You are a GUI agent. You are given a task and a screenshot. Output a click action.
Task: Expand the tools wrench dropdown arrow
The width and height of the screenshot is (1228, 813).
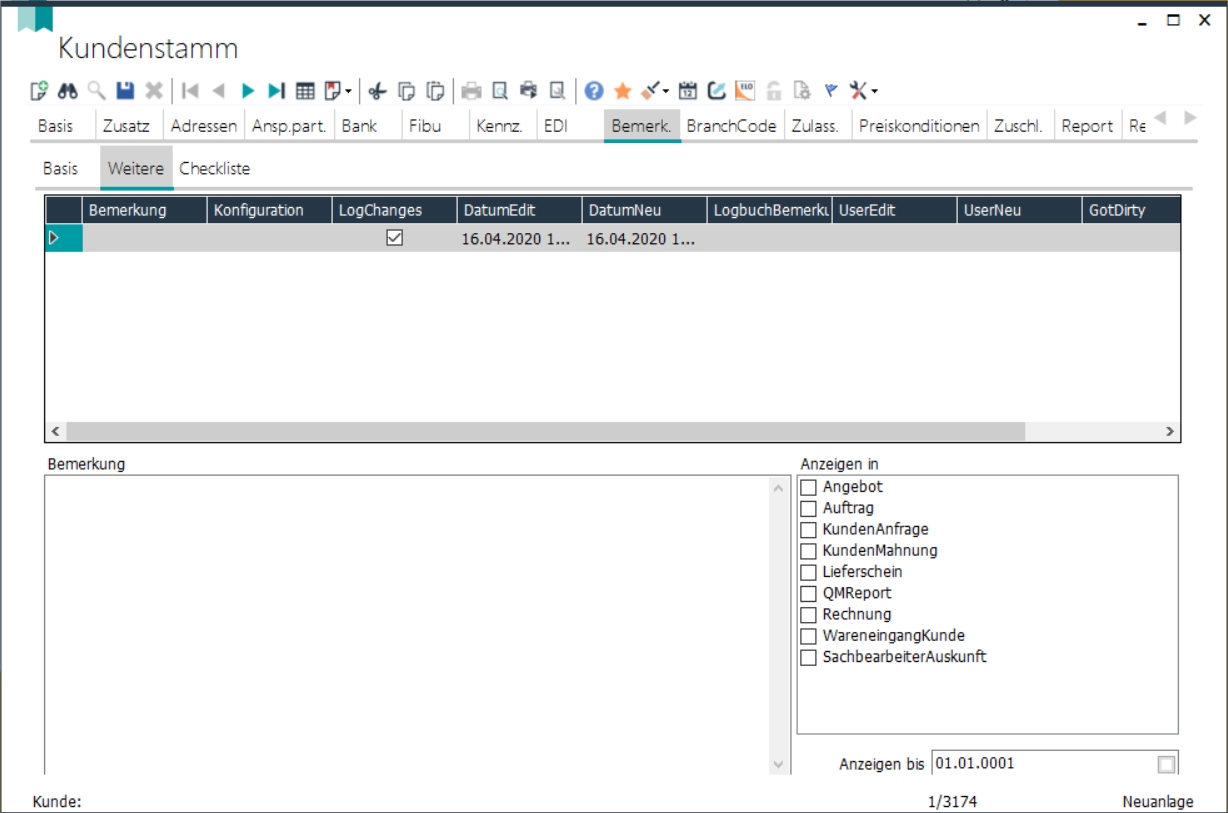[x=875, y=92]
